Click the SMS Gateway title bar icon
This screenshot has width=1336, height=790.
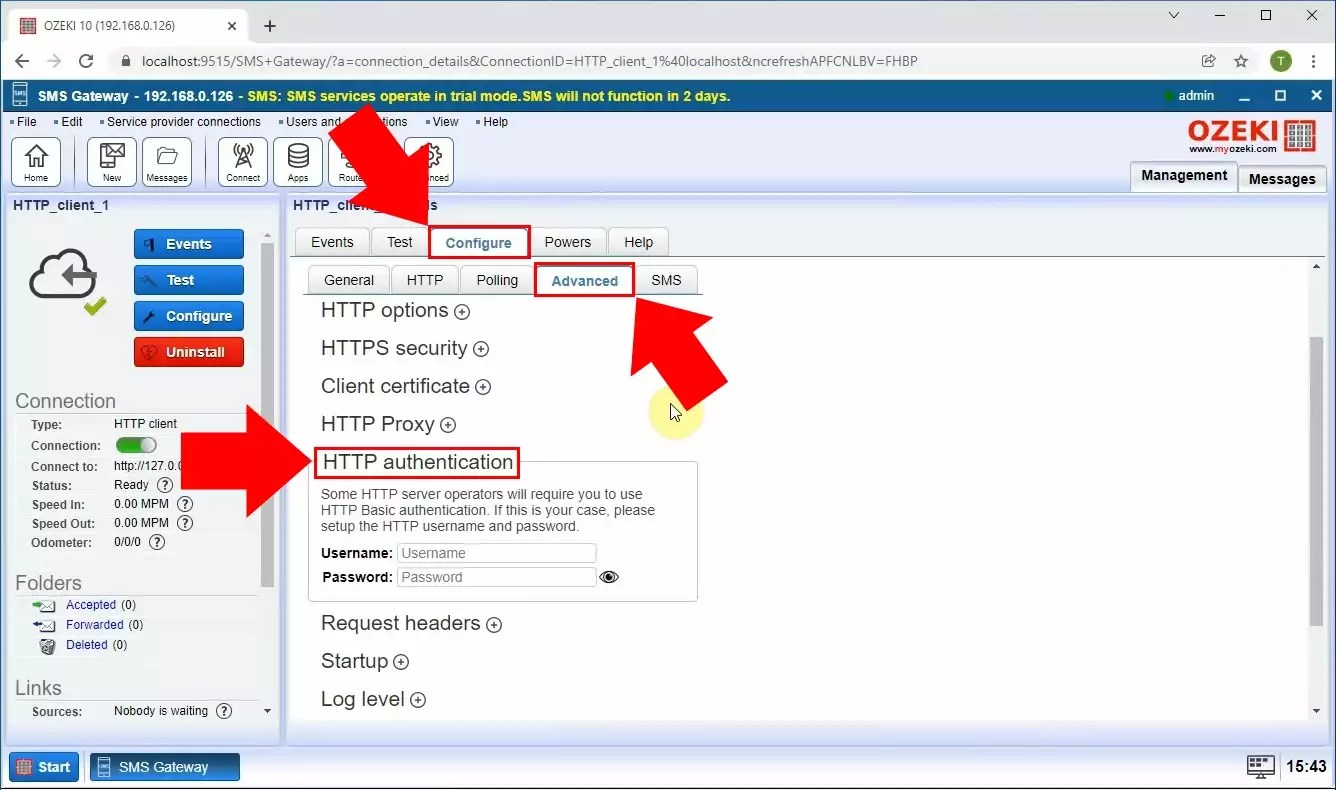click(x=19, y=96)
